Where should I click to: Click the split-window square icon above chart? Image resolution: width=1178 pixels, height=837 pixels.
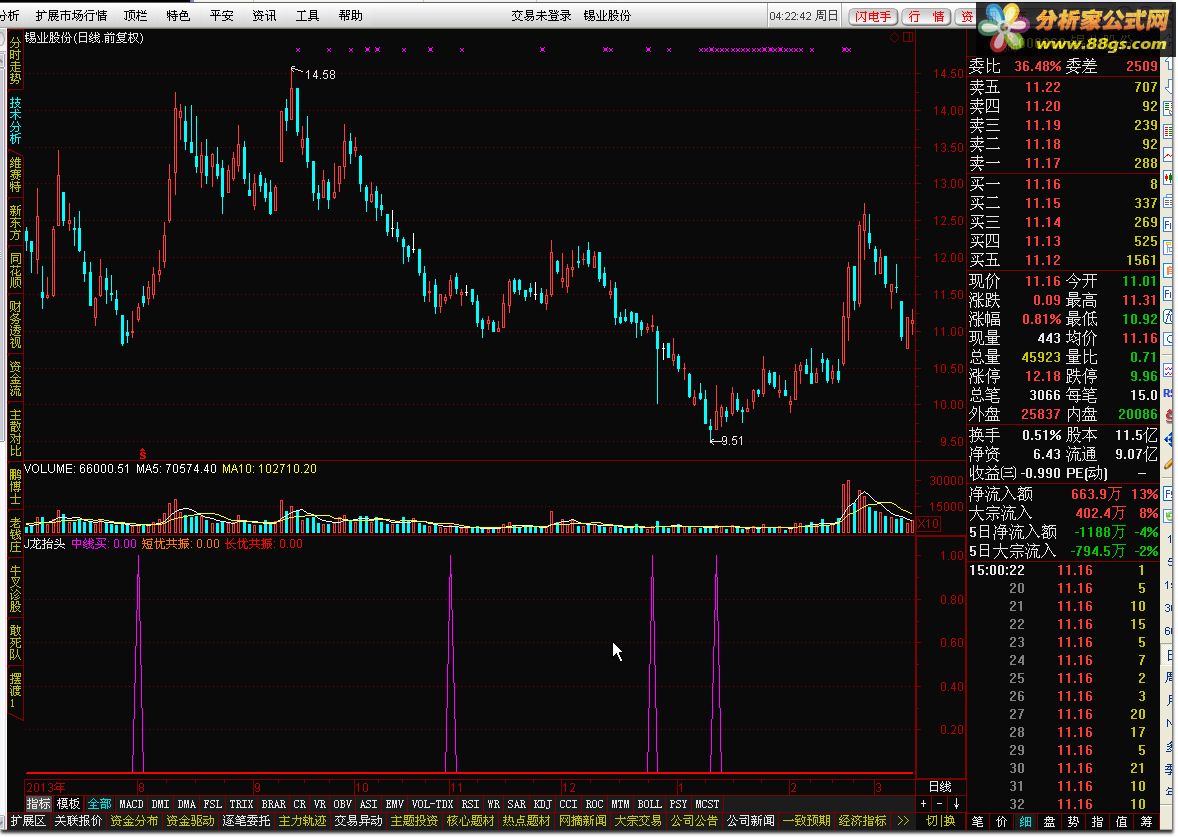[x=908, y=37]
